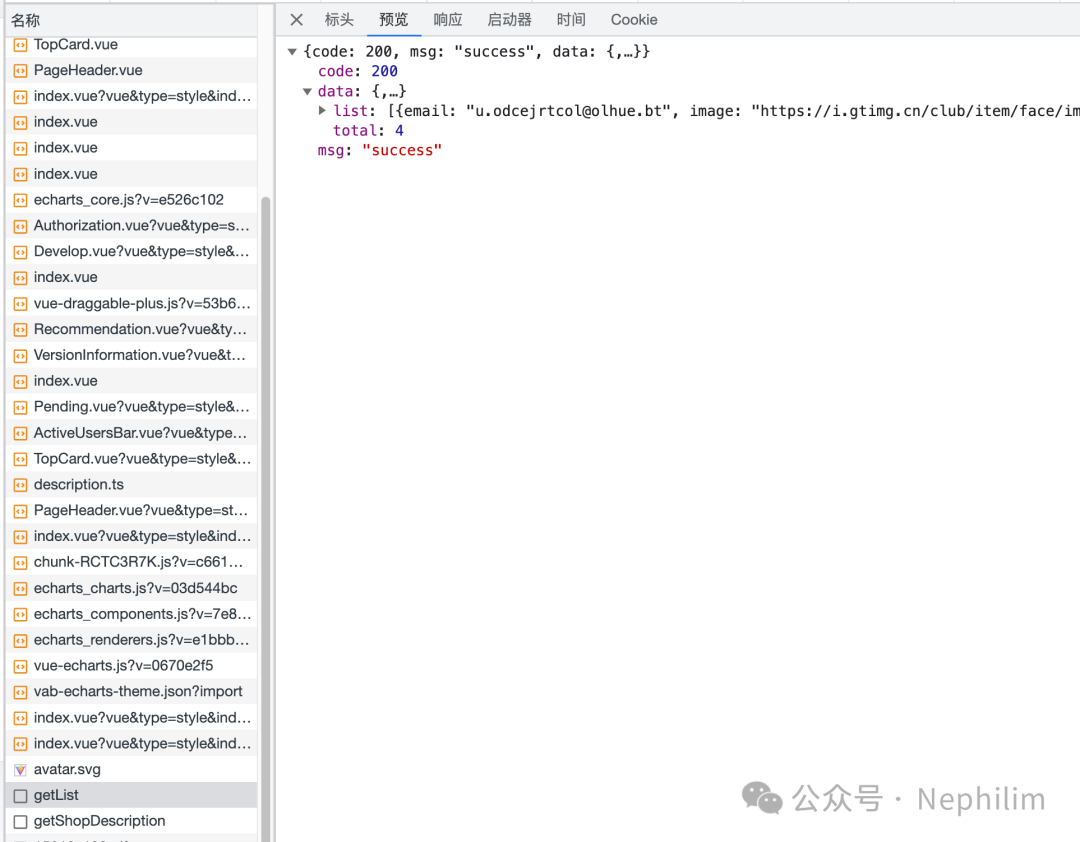This screenshot has width=1080, height=842.
Task: Click the icon beside ActiveUsersBar.vue request
Action: click(x=21, y=433)
